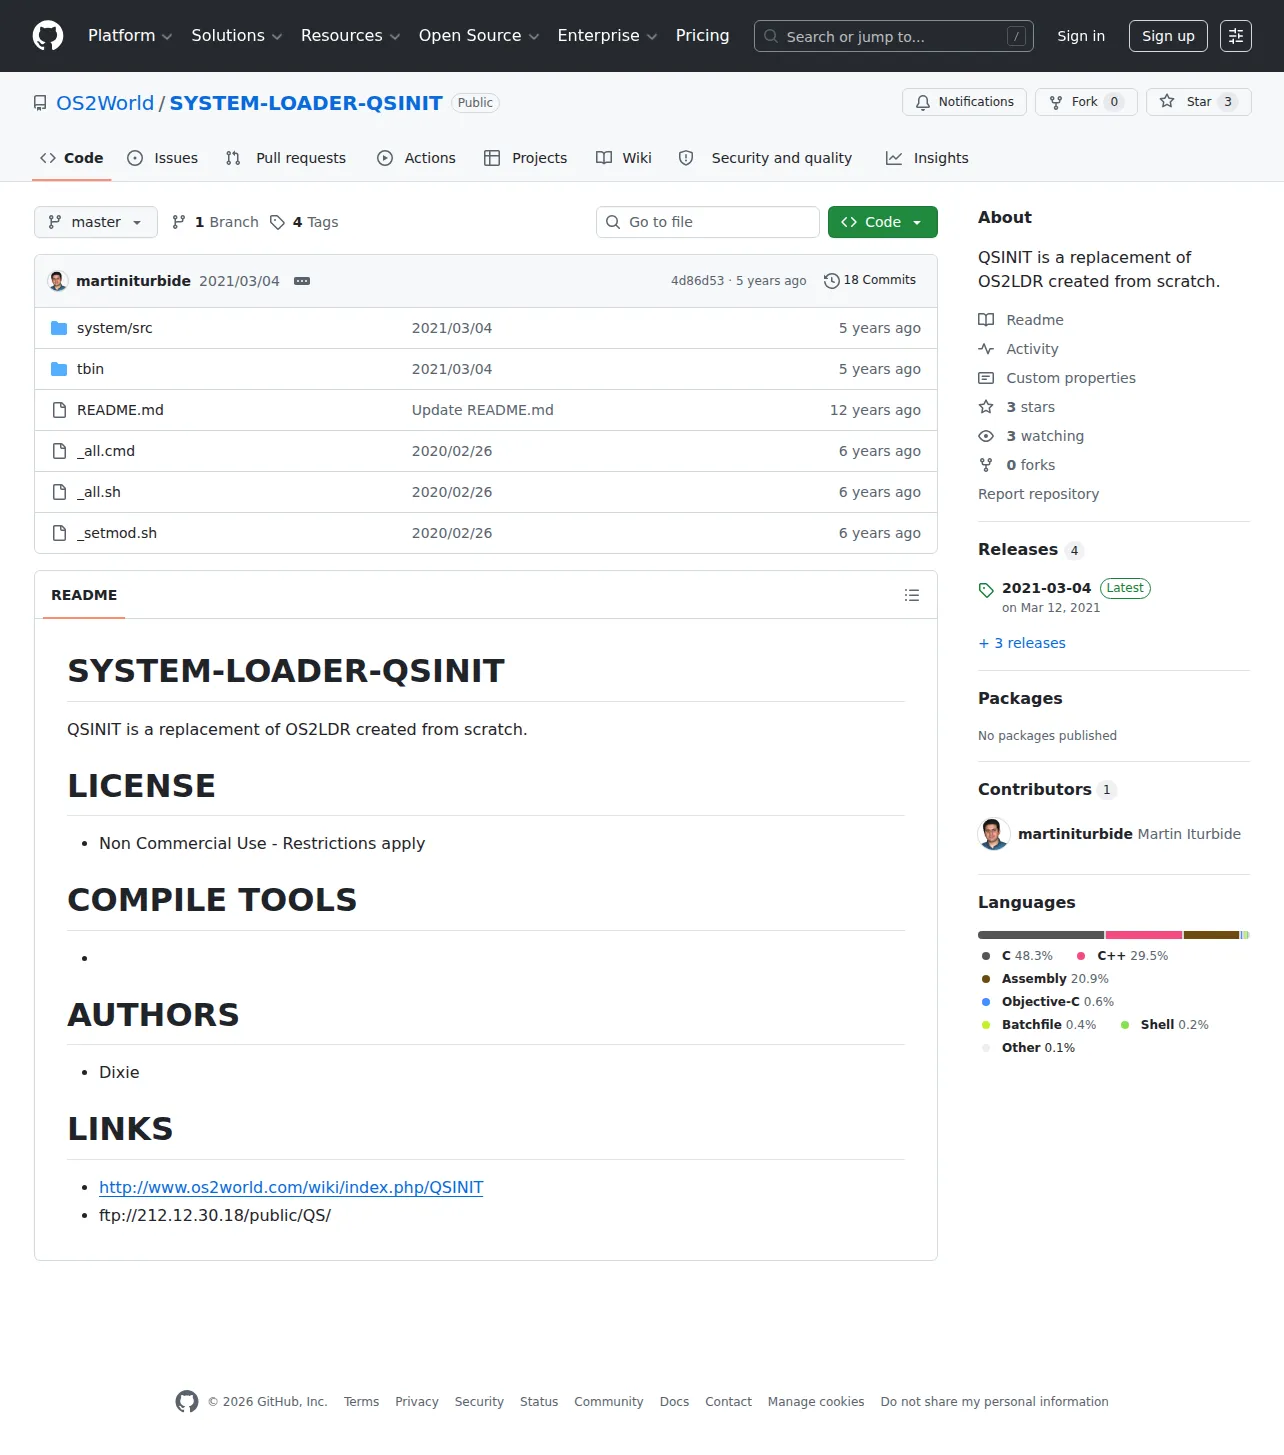This screenshot has width=1284, height=1455.
Task: Select the Code tab
Action: tap(72, 158)
